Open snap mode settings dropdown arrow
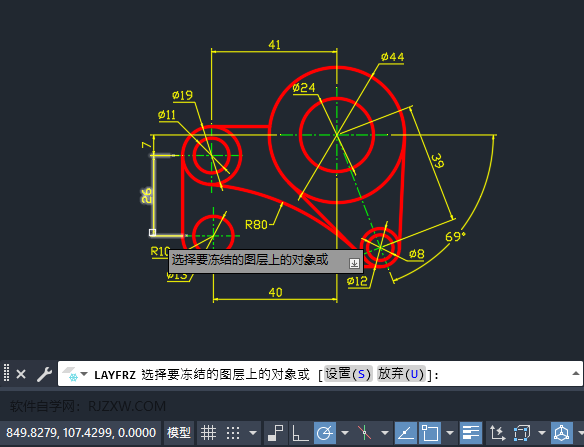This screenshot has height=447, width=584. 253,433
